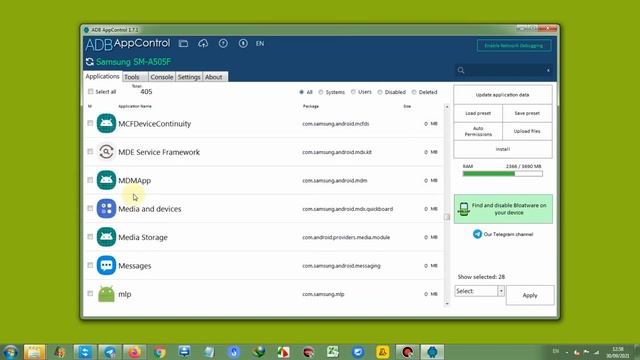Click the Messages chat bubble icon
Screen dimensions: 640x360
tap(106, 265)
